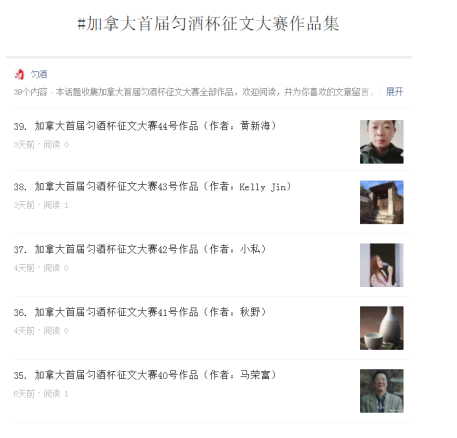The width and height of the screenshot is (457, 438).
Task: Click the man portrait thumbnail for entry 39
Action: [x=382, y=142]
